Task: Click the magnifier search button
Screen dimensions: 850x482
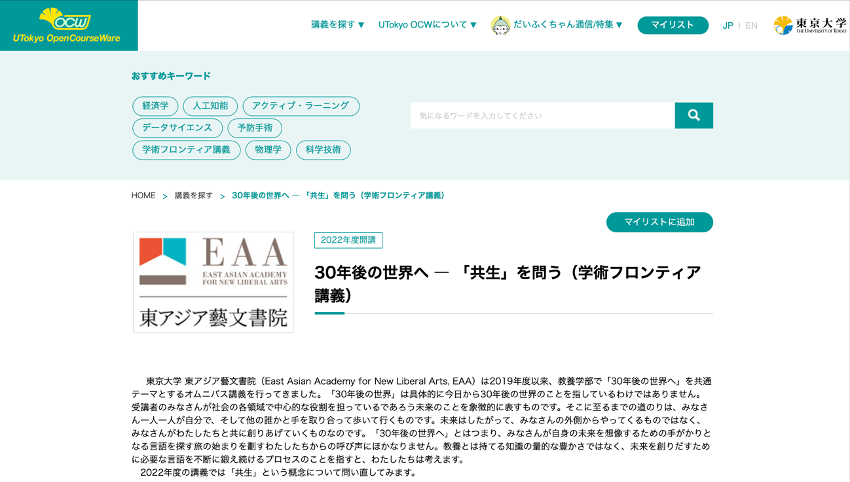Action: tap(693, 115)
